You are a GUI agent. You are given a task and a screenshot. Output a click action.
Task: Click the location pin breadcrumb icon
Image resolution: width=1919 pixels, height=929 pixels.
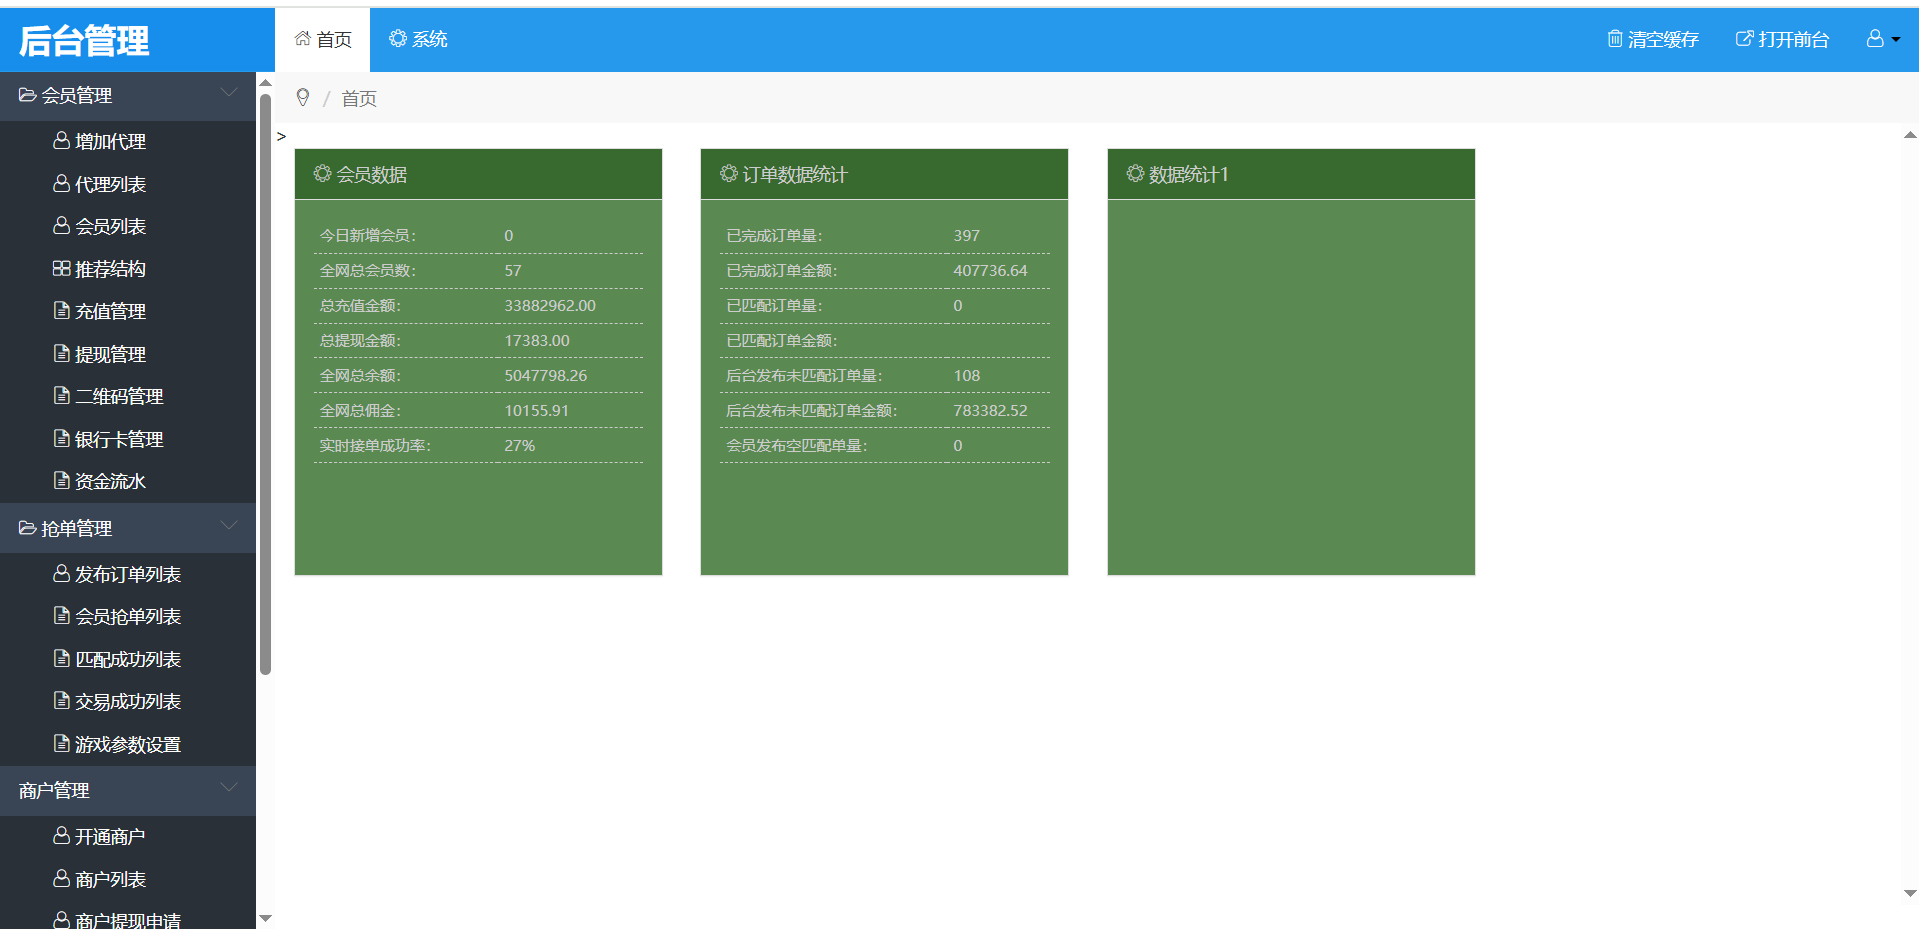303,98
